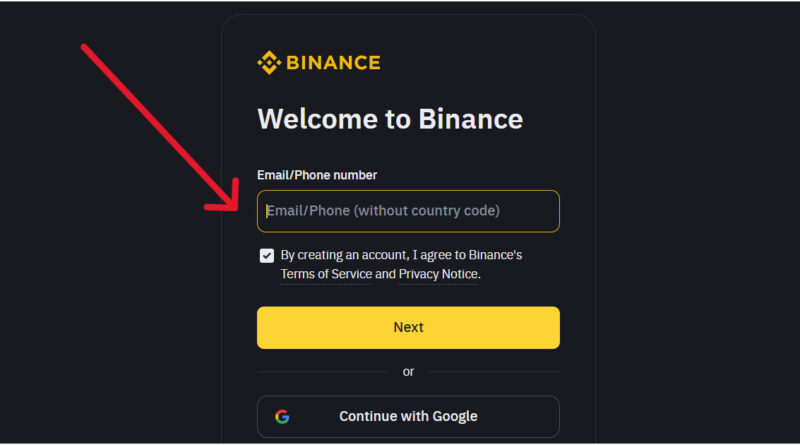Click the BINANCE wordmark text
Viewport: 800px width, 445px height.
click(333, 63)
